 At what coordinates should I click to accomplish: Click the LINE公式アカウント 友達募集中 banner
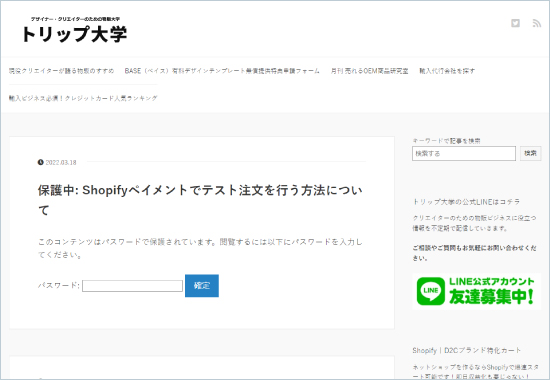476,291
